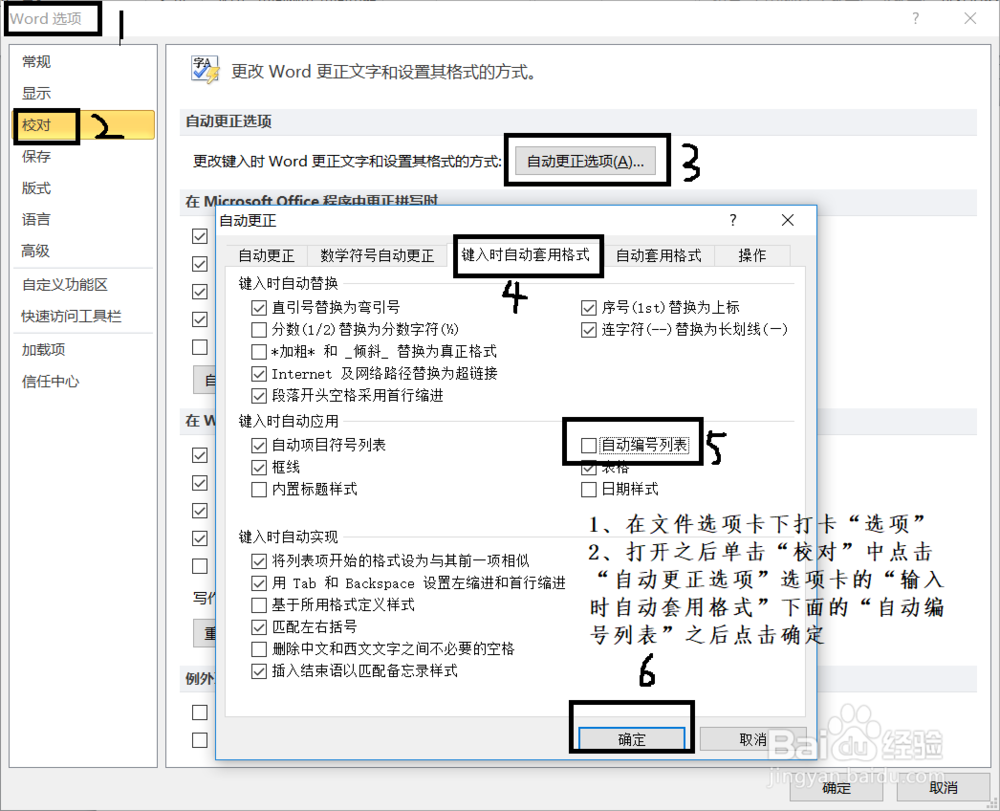Switch to the 自动更正 tab
The width and height of the screenshot is (1000, 811).
click(x=266, y=256)
